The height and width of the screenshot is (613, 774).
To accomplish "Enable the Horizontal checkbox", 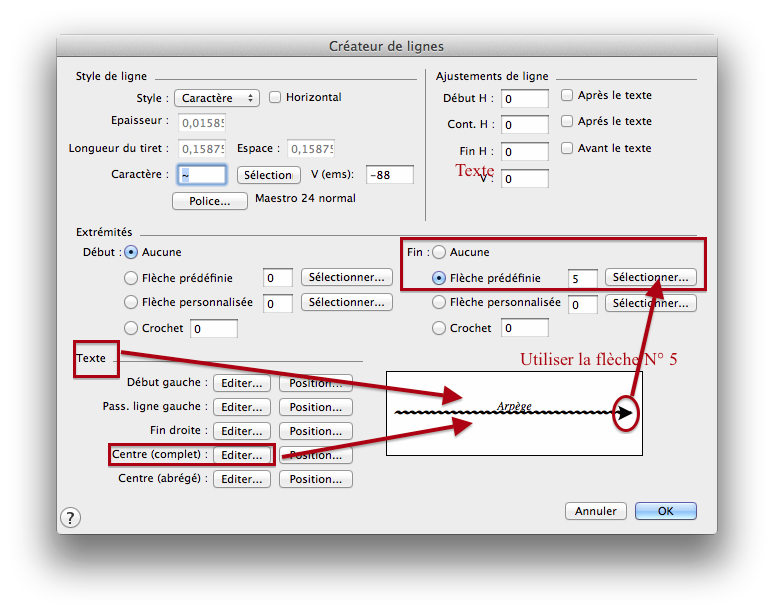I will (275, 97).
